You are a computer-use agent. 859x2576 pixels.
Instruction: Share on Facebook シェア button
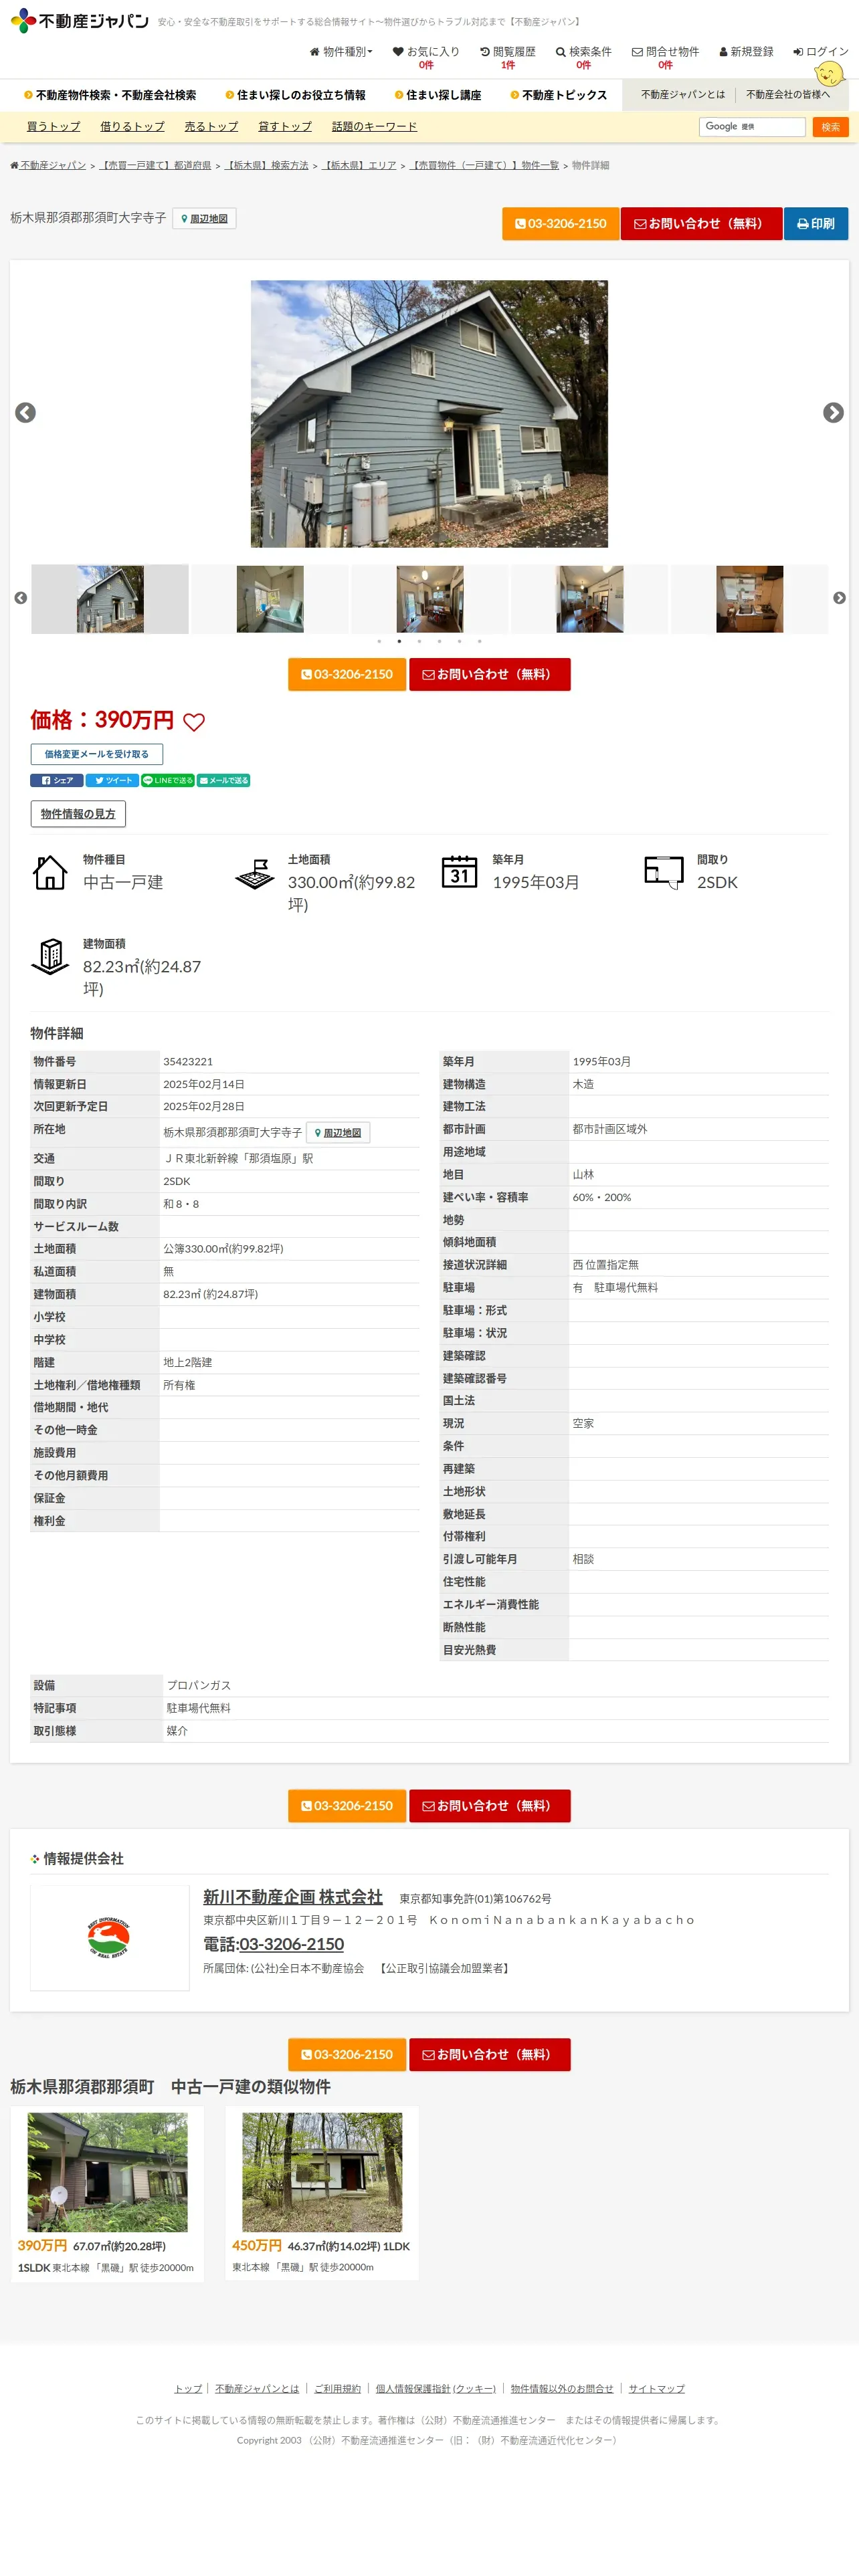(57, 781)
